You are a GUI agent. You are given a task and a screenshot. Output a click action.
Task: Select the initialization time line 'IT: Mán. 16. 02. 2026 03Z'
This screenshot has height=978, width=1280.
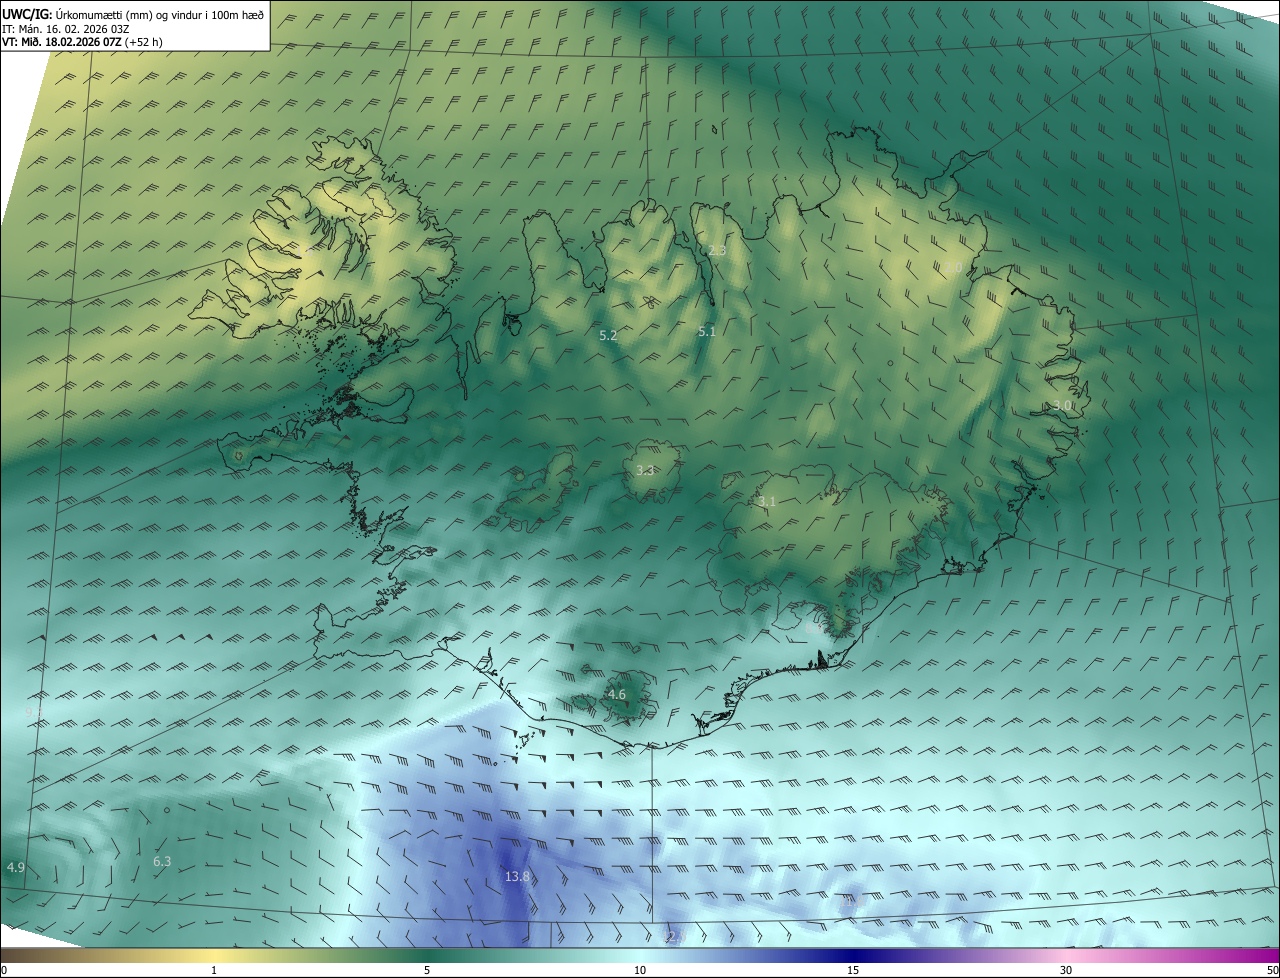(66, 28)
